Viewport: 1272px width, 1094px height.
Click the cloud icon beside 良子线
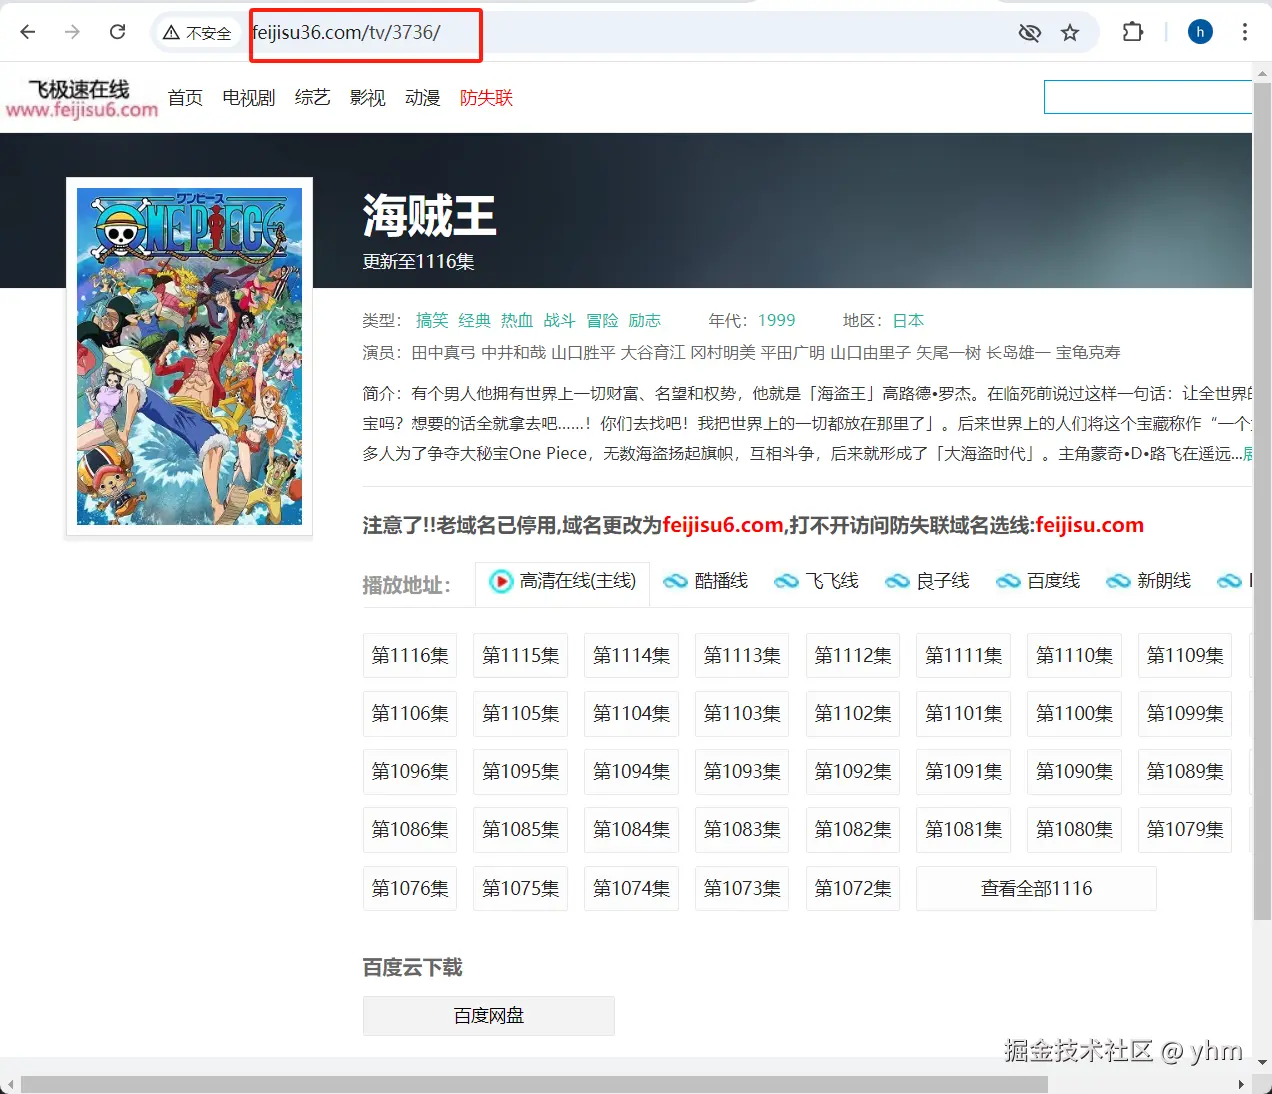tap(897, 581)
